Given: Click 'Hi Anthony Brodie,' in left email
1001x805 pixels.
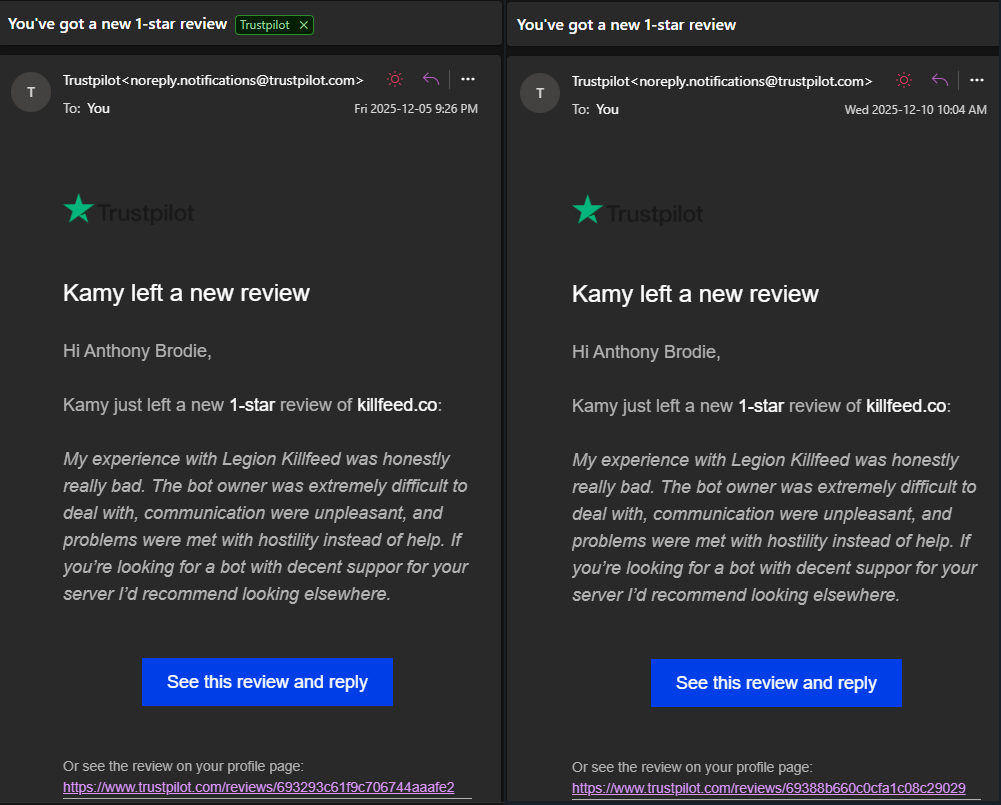Looking at the screenshot, I should (137, 351).
